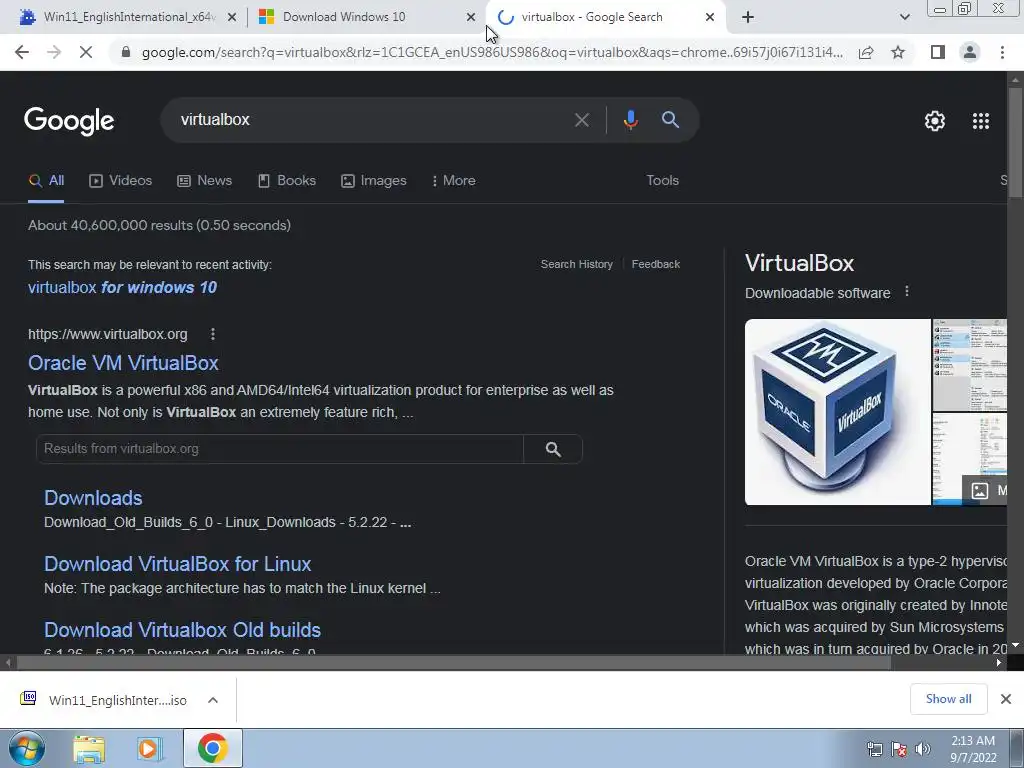Open Download Virtualbox Old builds link
Image resolution: width=1024 pixels, height=768 pixels.
point(182,630)
